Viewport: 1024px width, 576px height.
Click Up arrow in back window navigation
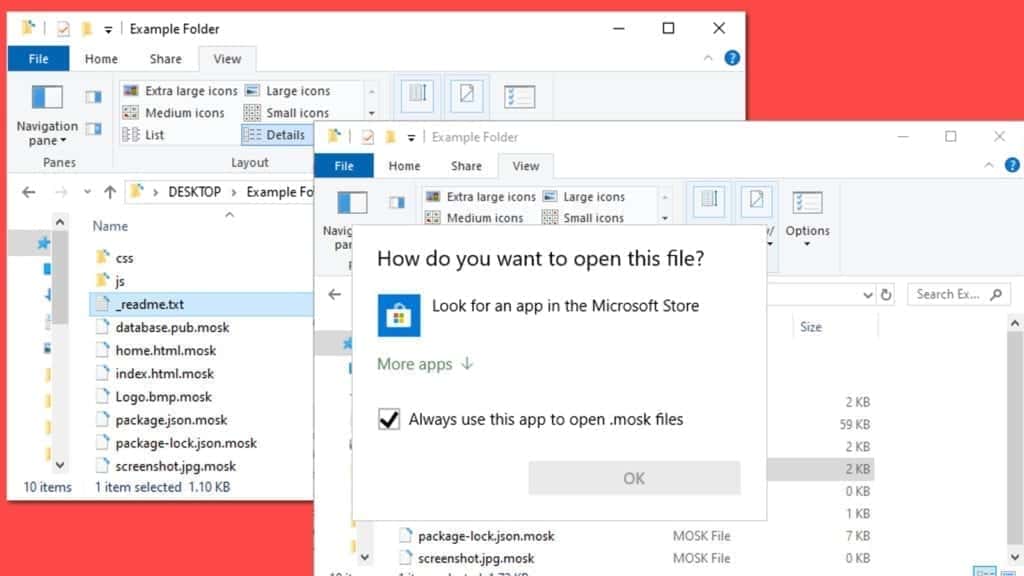[x=110, y=192]
